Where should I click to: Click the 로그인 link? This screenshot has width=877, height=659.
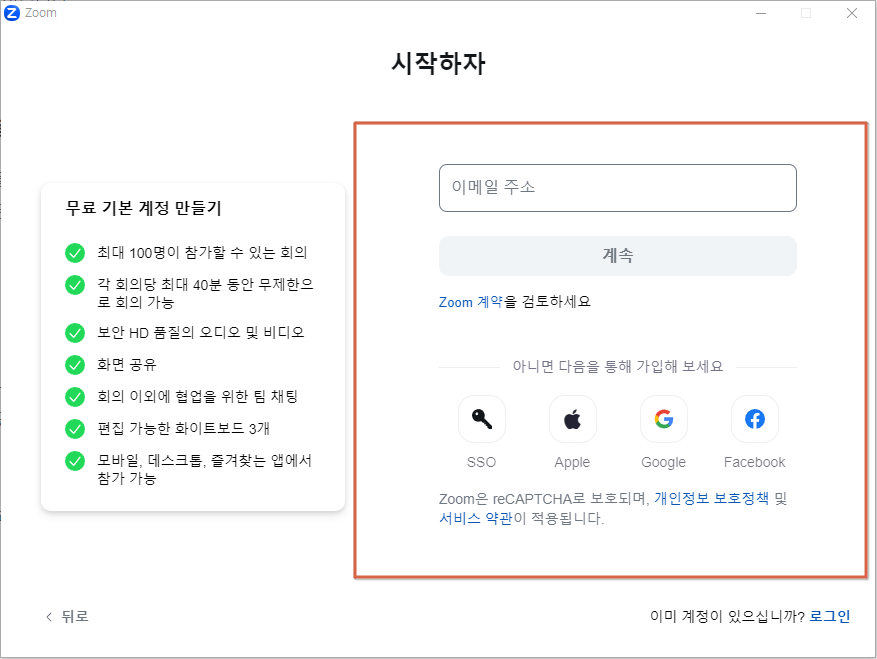tap(830, 616)
